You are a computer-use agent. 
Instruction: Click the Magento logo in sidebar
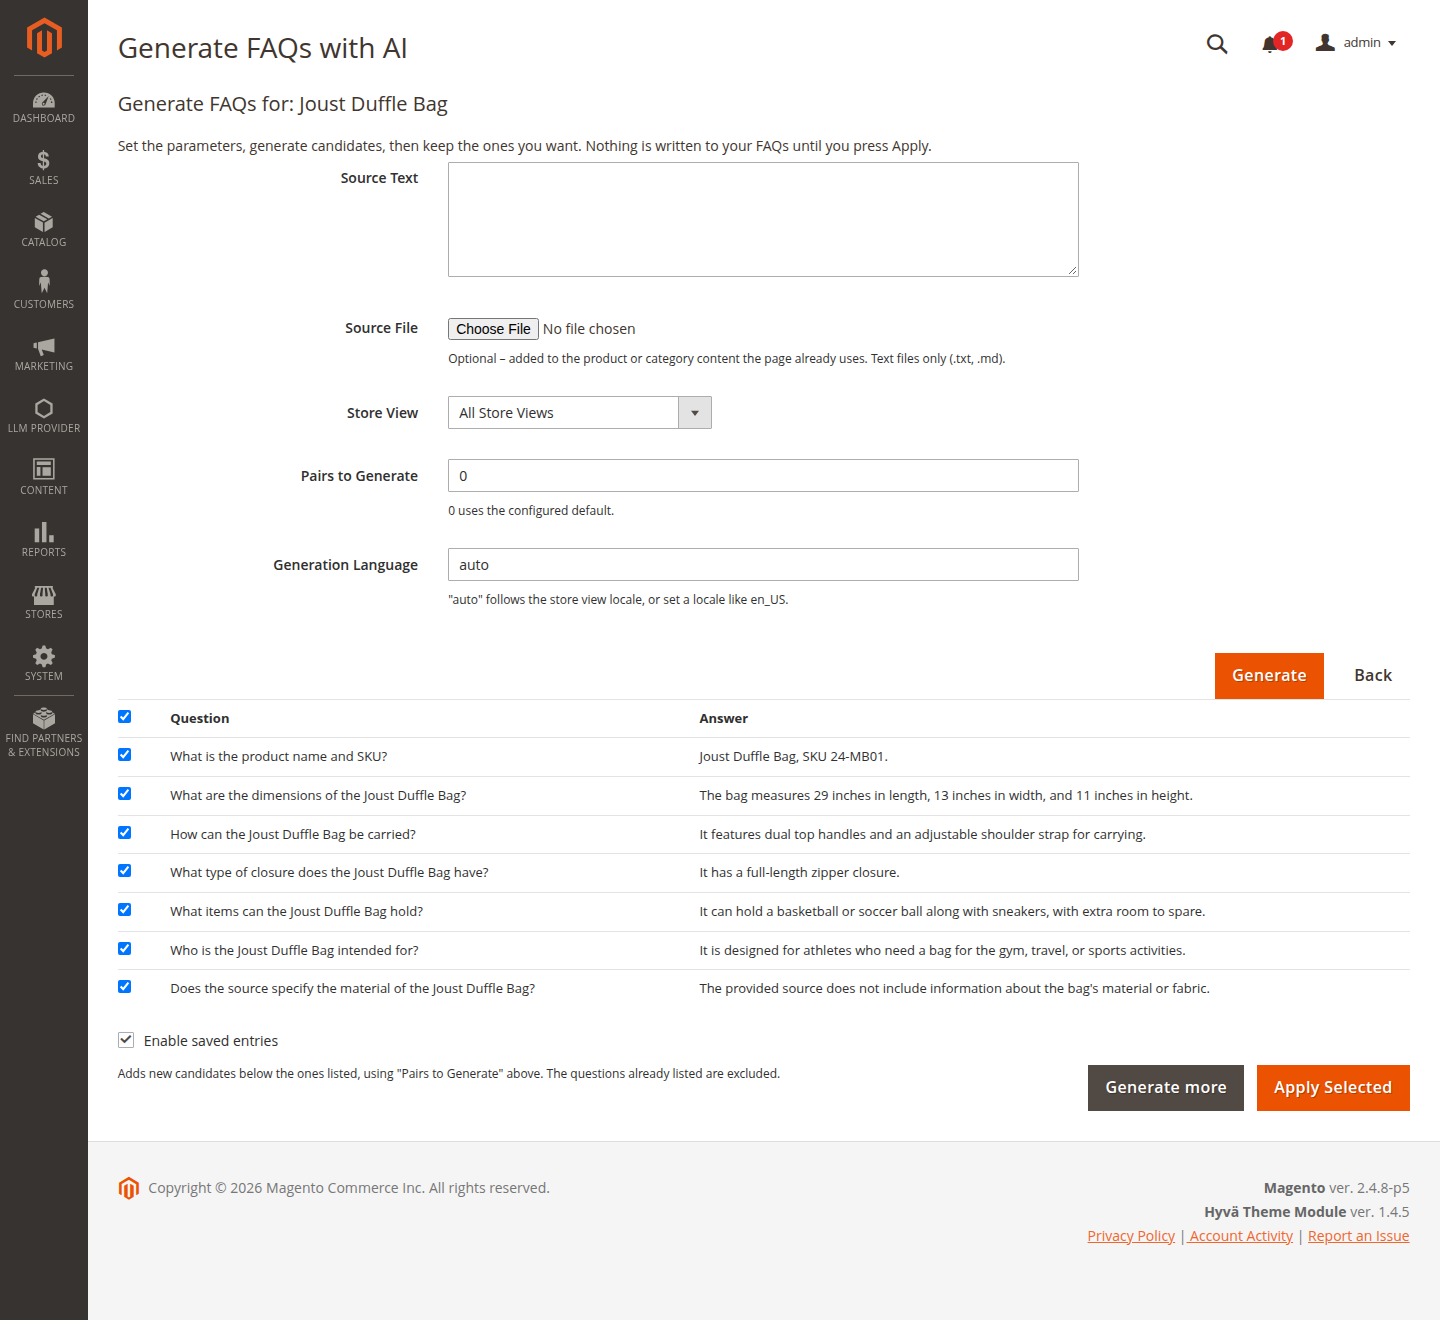pyautogui.click(x=44, y=38)
